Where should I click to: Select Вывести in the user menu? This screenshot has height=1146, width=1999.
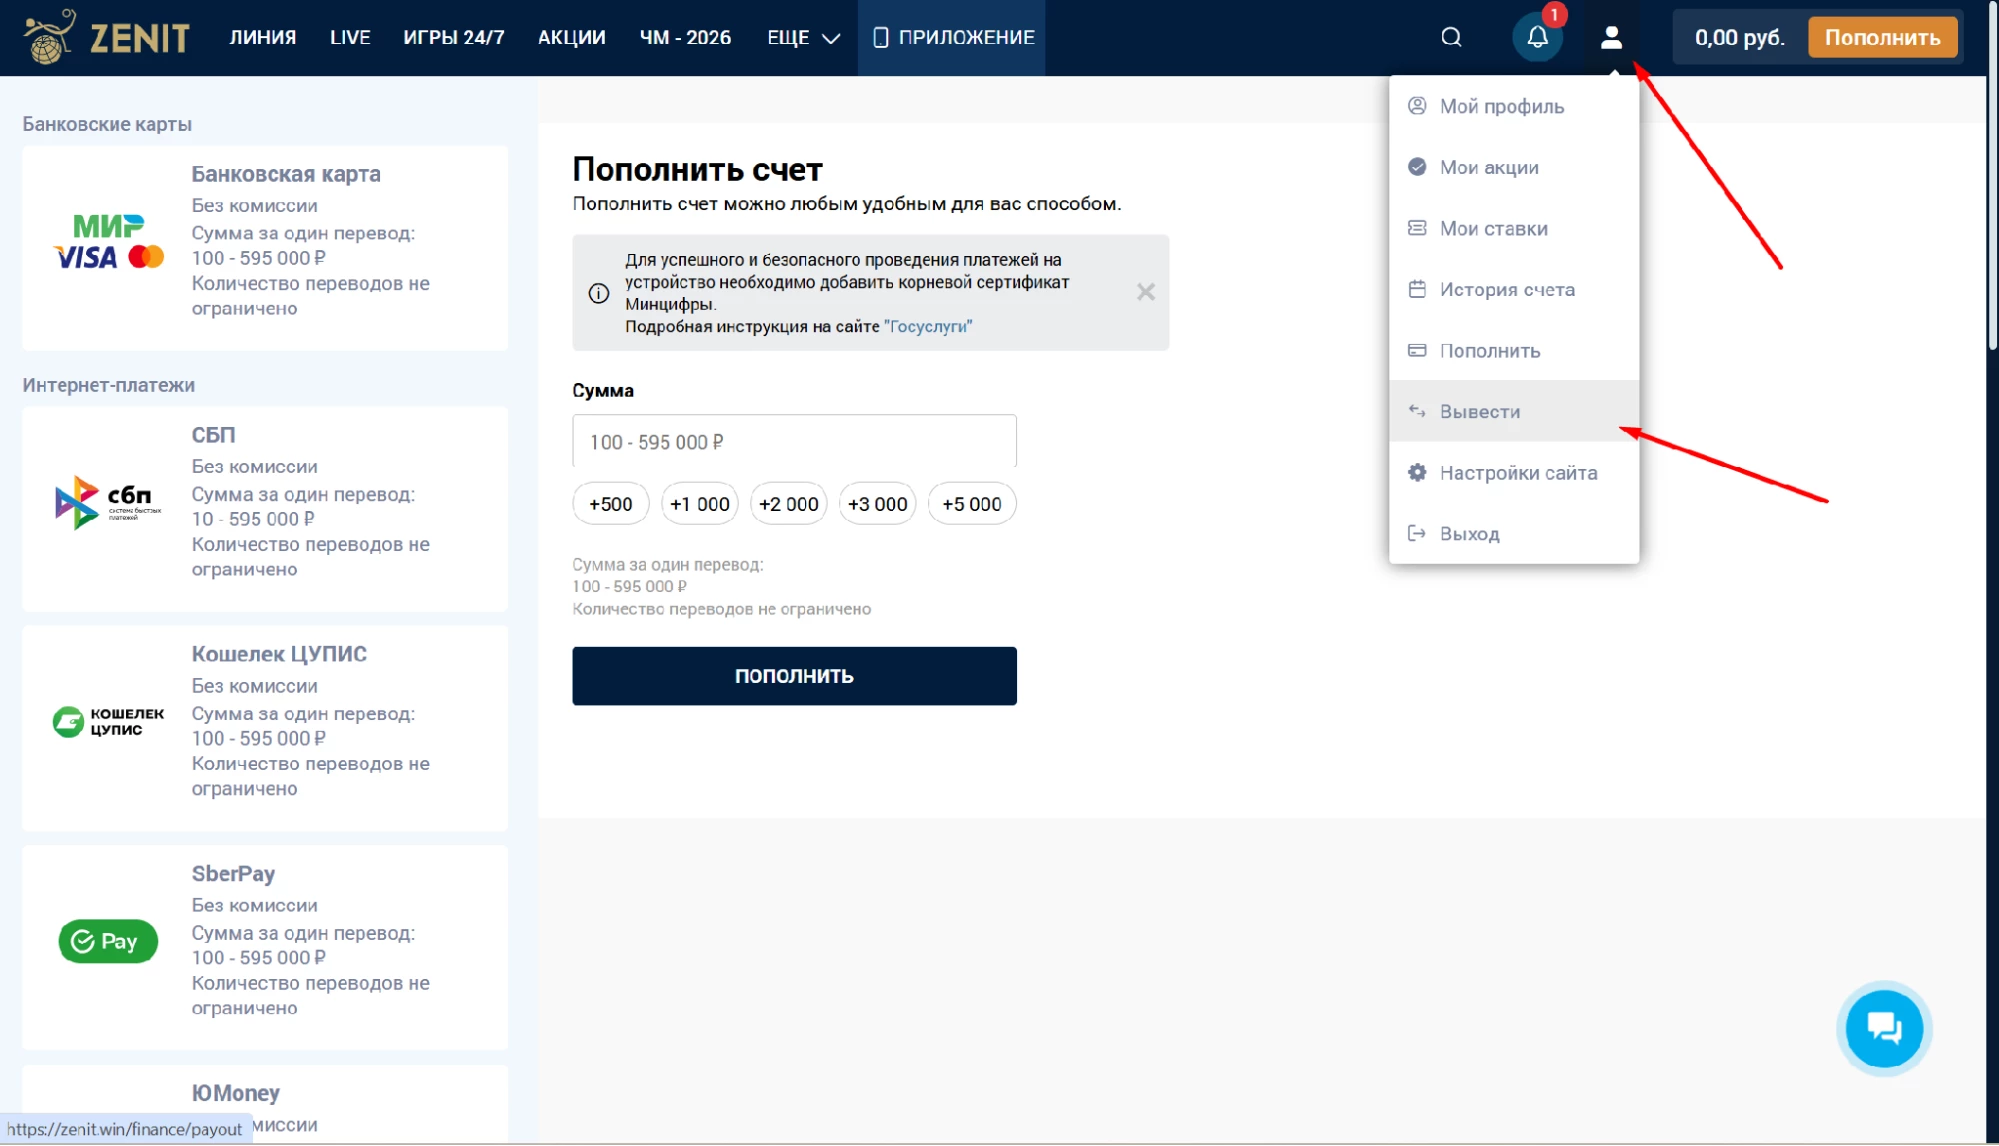click(1514, 411)
